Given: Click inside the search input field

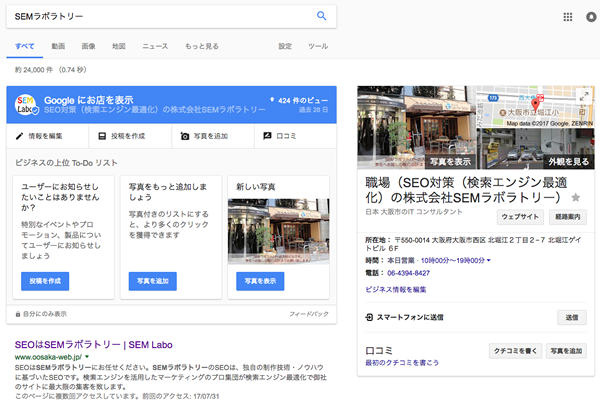Looking at the screenshot, I should tap(161, 16).
